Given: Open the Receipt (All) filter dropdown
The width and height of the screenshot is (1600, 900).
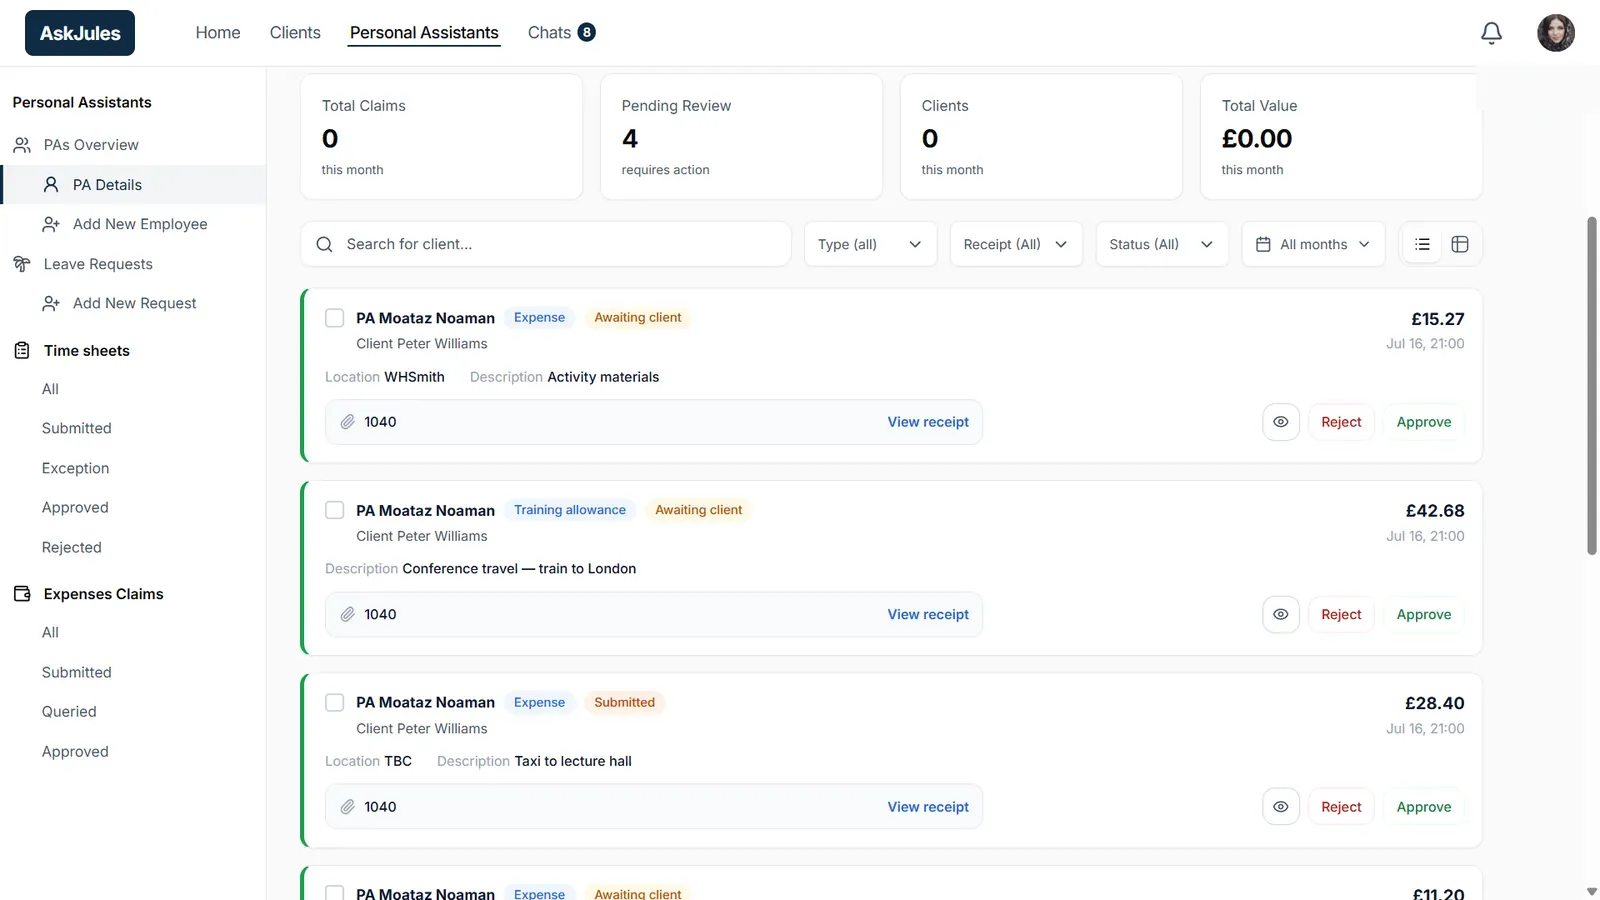Looking at the screenshot, I should (1016, 244).
